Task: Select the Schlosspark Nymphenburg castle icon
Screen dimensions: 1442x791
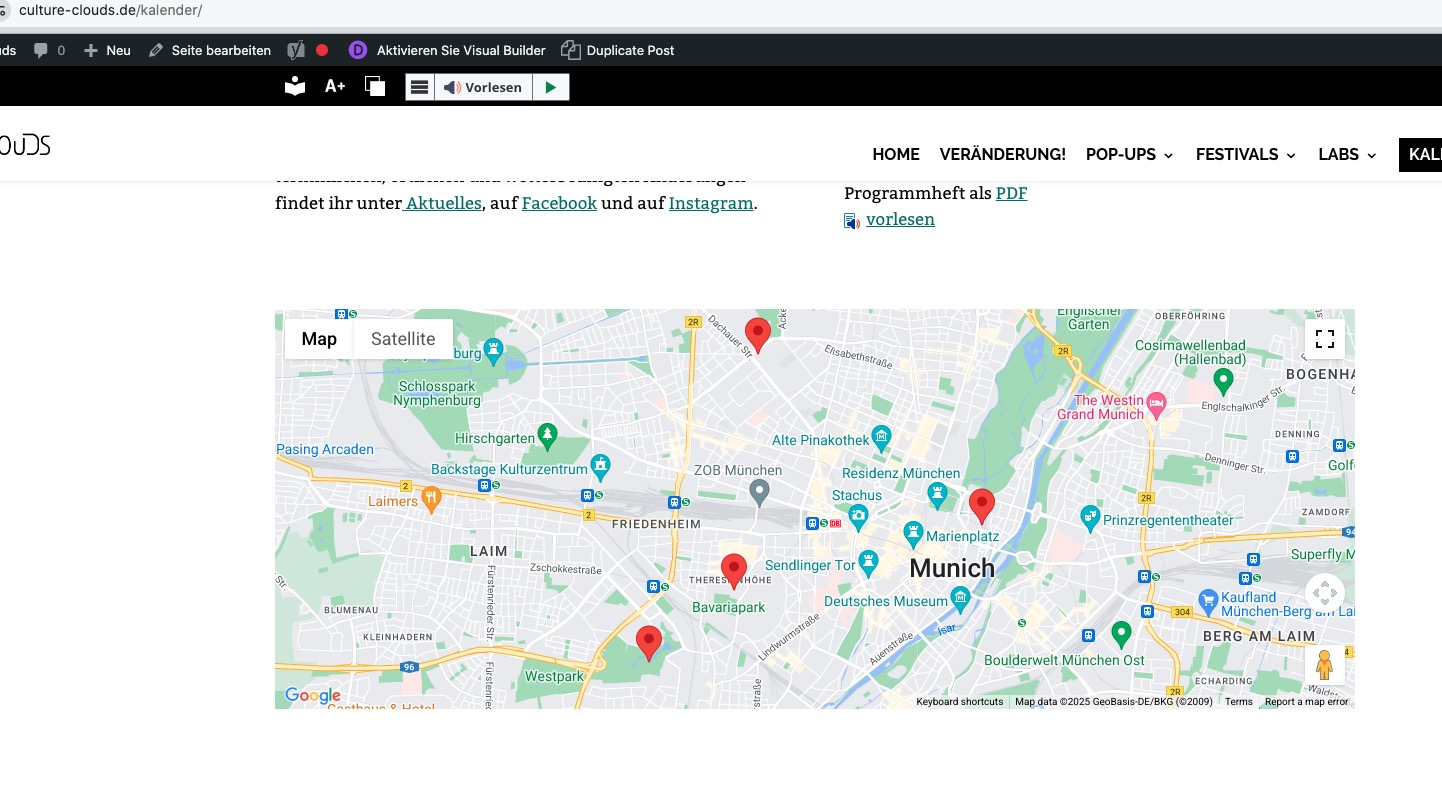Action: pos(492,349)
